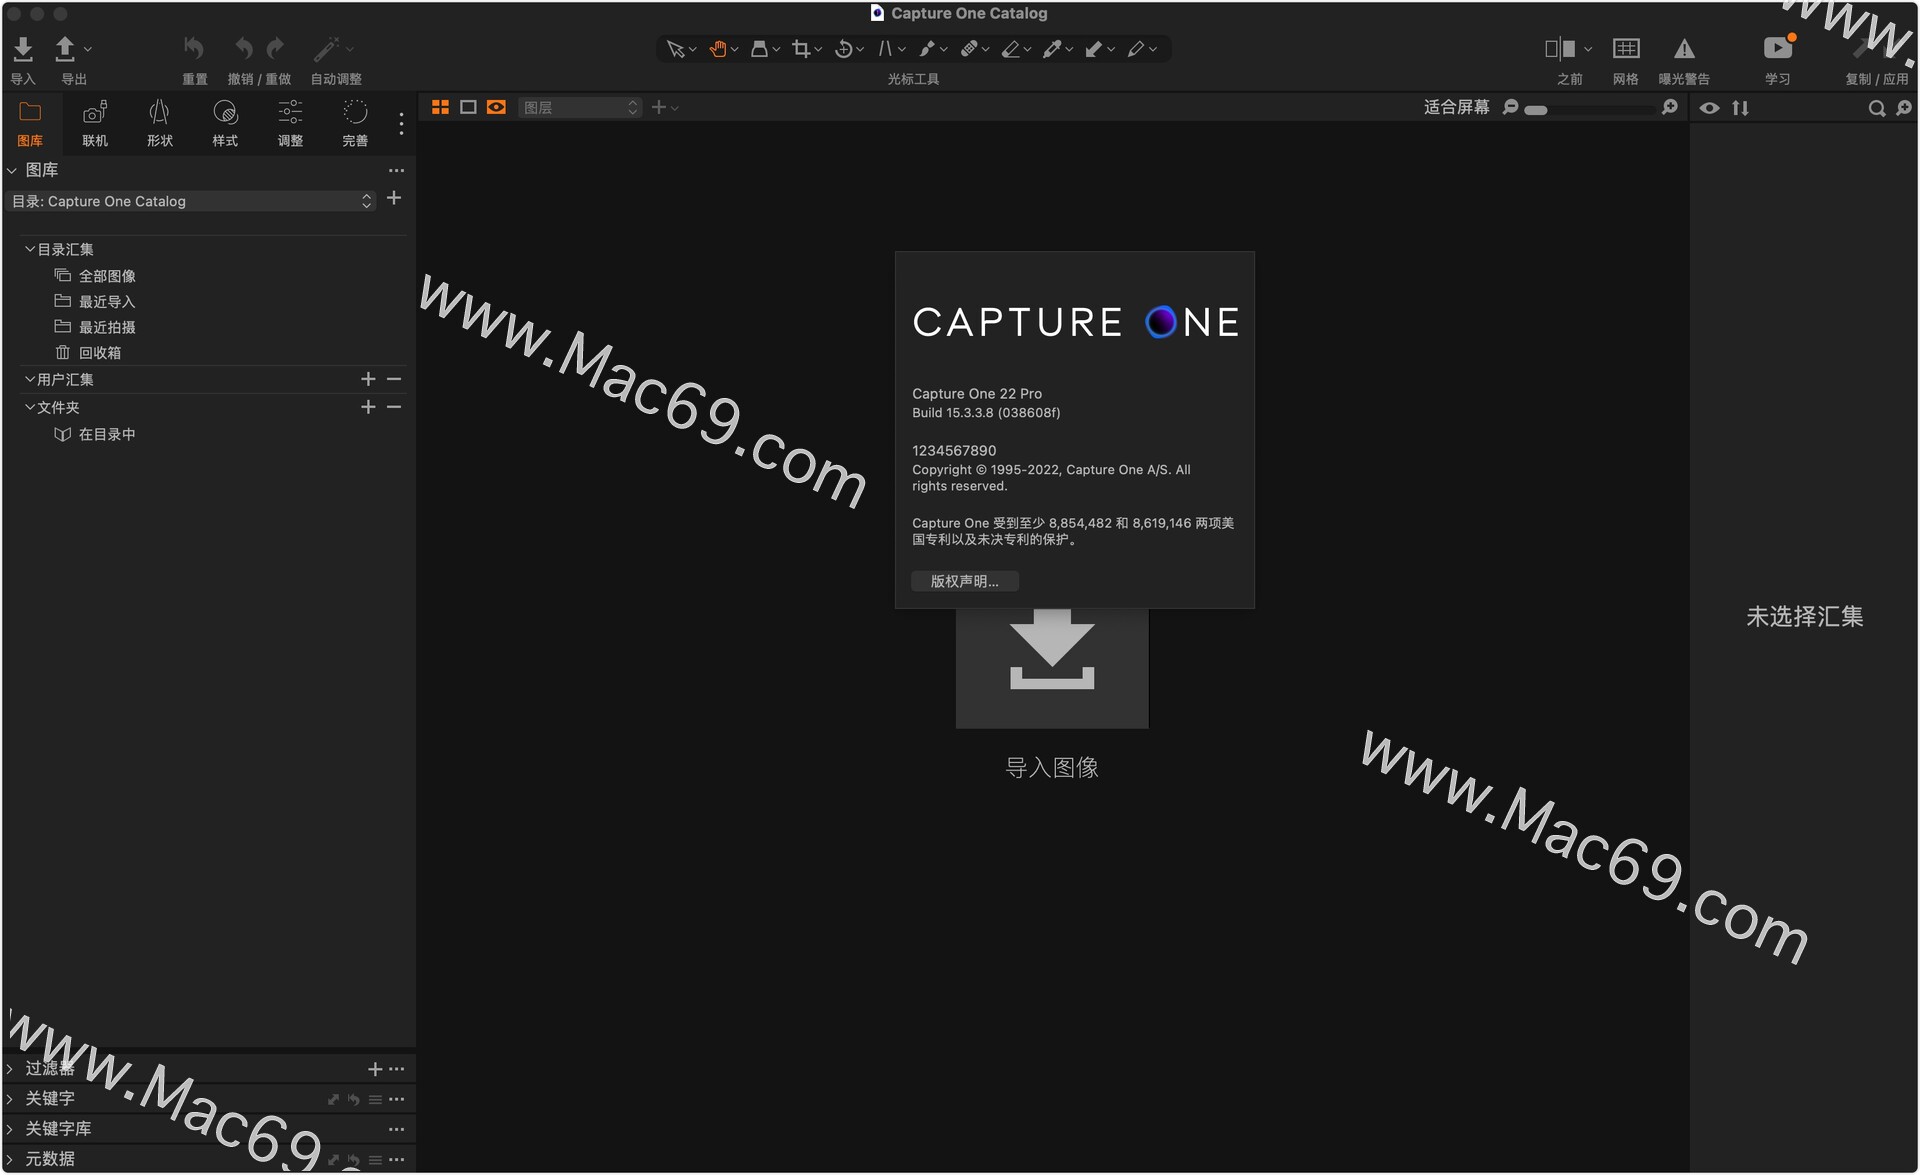
Task: Toggle viewer eye icon above browser
Action: (x=1709, y=108)
